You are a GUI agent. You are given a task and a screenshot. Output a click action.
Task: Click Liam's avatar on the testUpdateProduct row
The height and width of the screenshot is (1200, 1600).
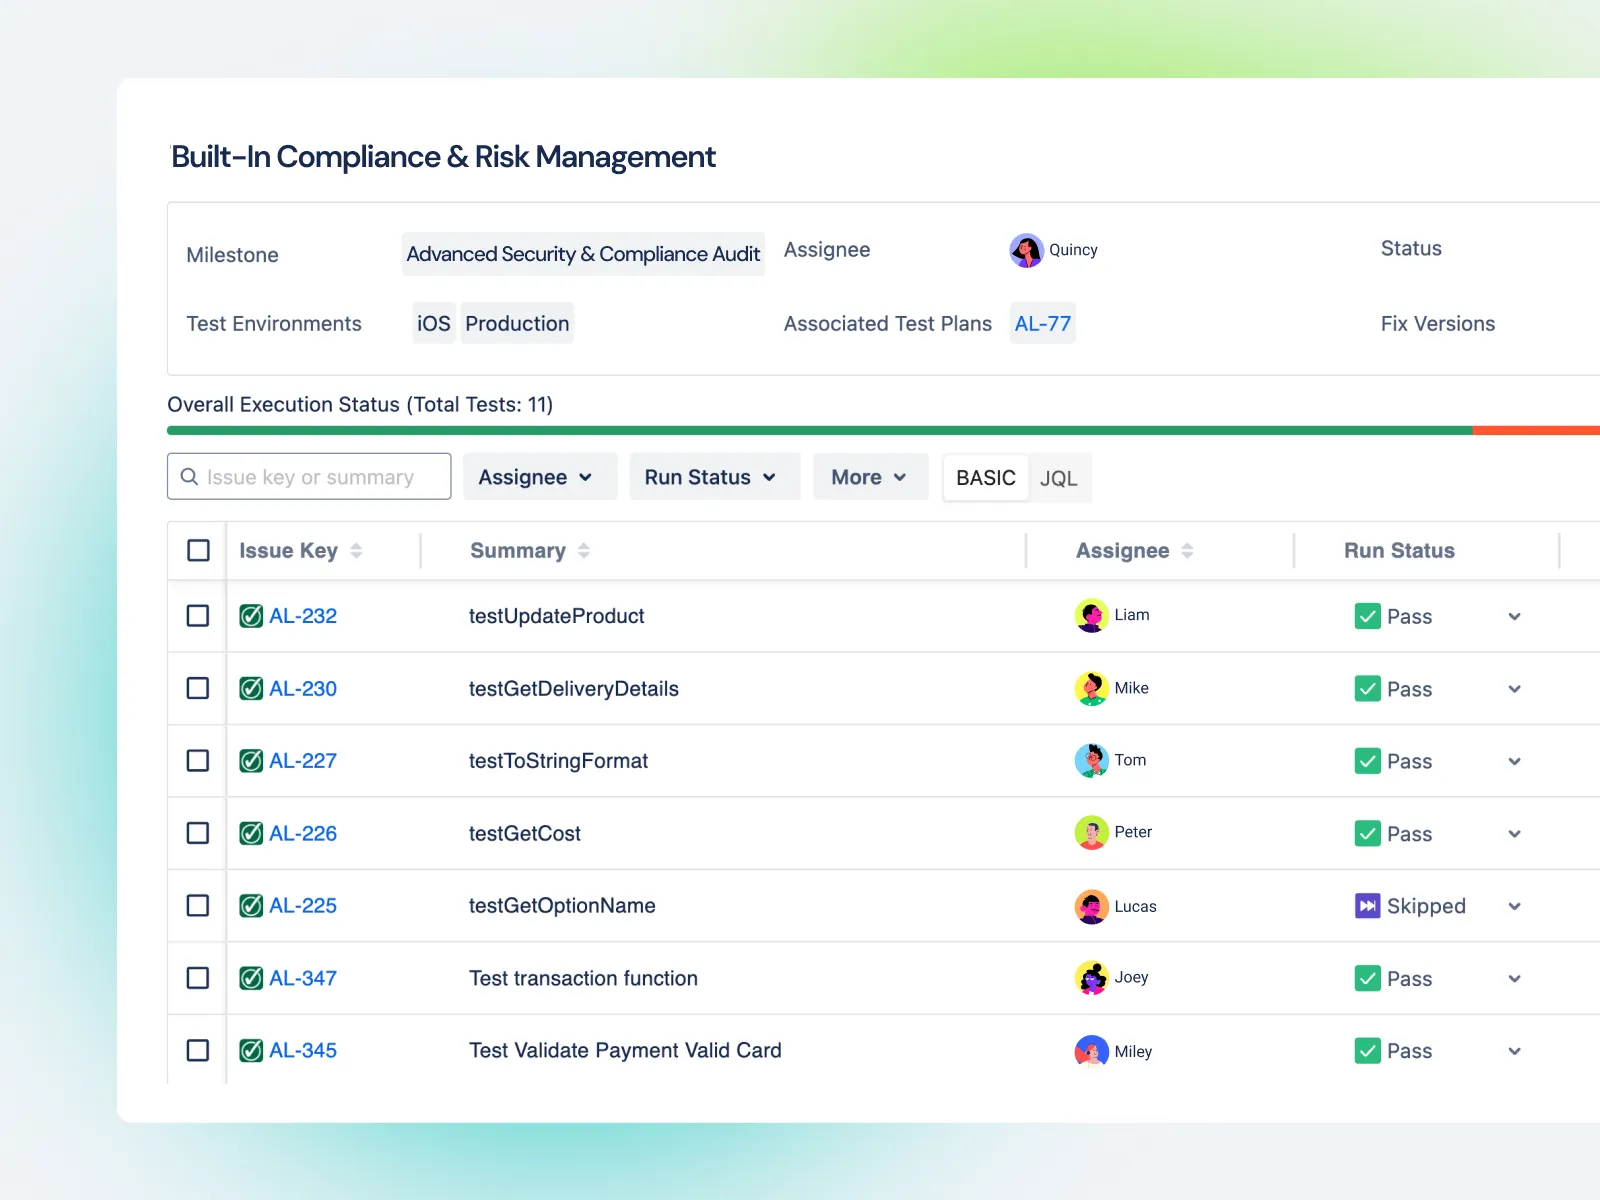pyautogui.click(x=1093, y=615)
